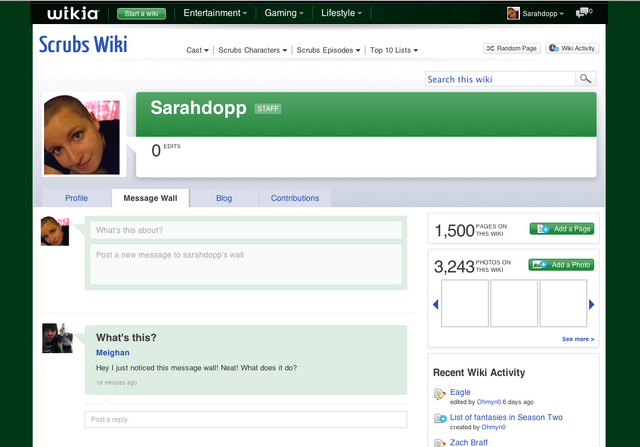Image resolution: width=640 pixels, height=447 pixels.
Task: Open Ohmyn0 link under Eagle
Action: 489,402
